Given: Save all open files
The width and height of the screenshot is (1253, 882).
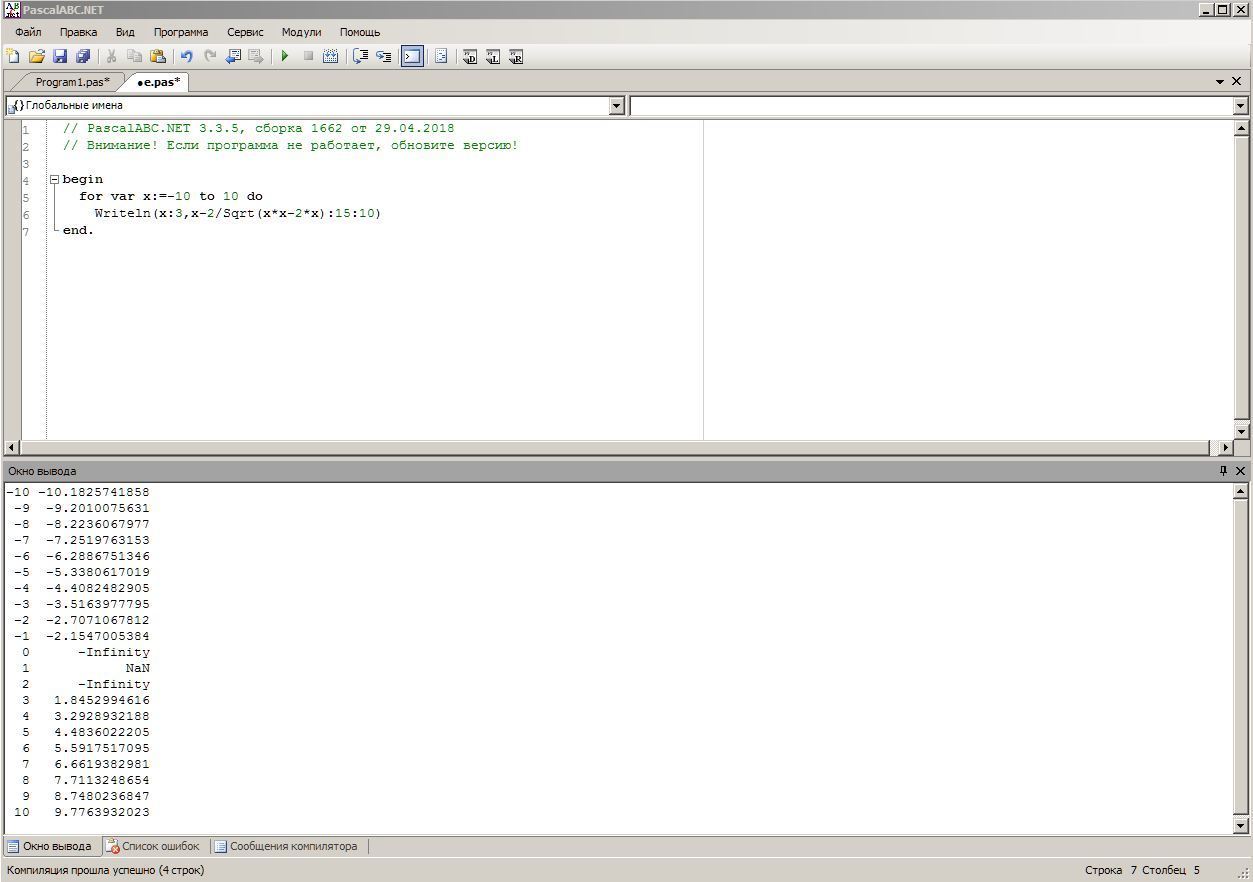Looking at the screenshot, I should pos(83,57).
